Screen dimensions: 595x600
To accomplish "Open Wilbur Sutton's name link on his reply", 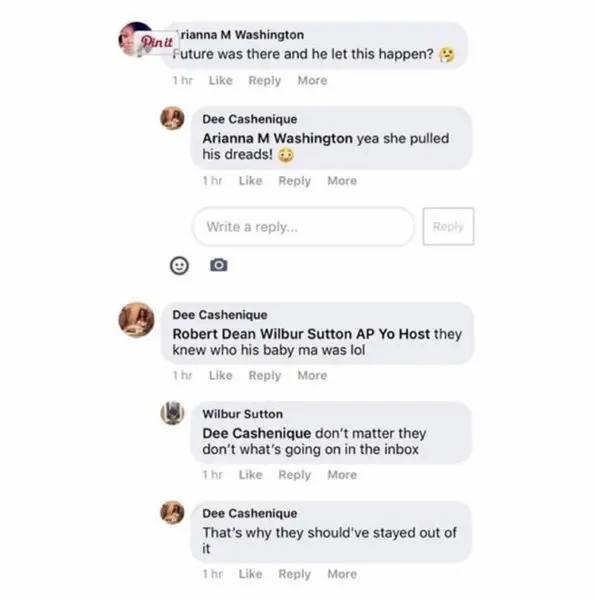I will pyautogui.click(x=243, y=414).
